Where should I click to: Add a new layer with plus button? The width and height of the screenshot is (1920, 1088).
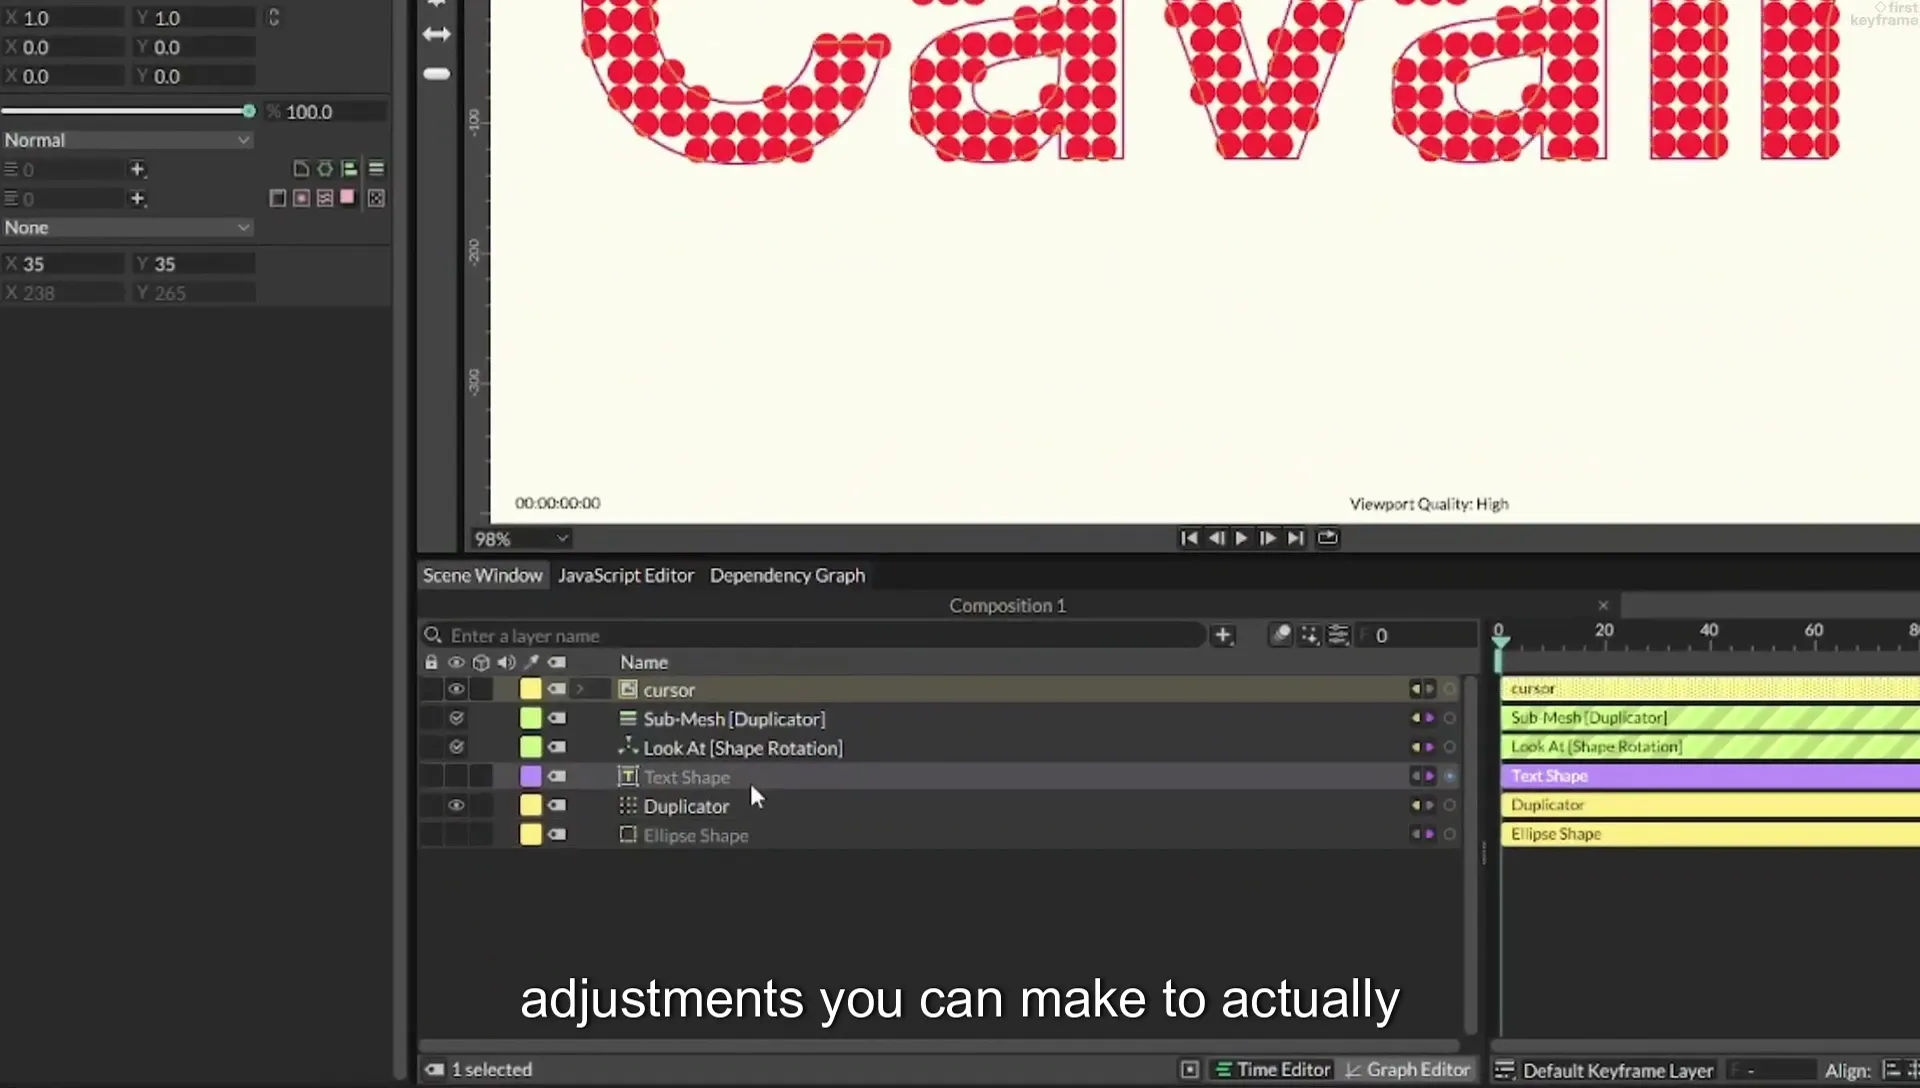[x=1223, y=636]
